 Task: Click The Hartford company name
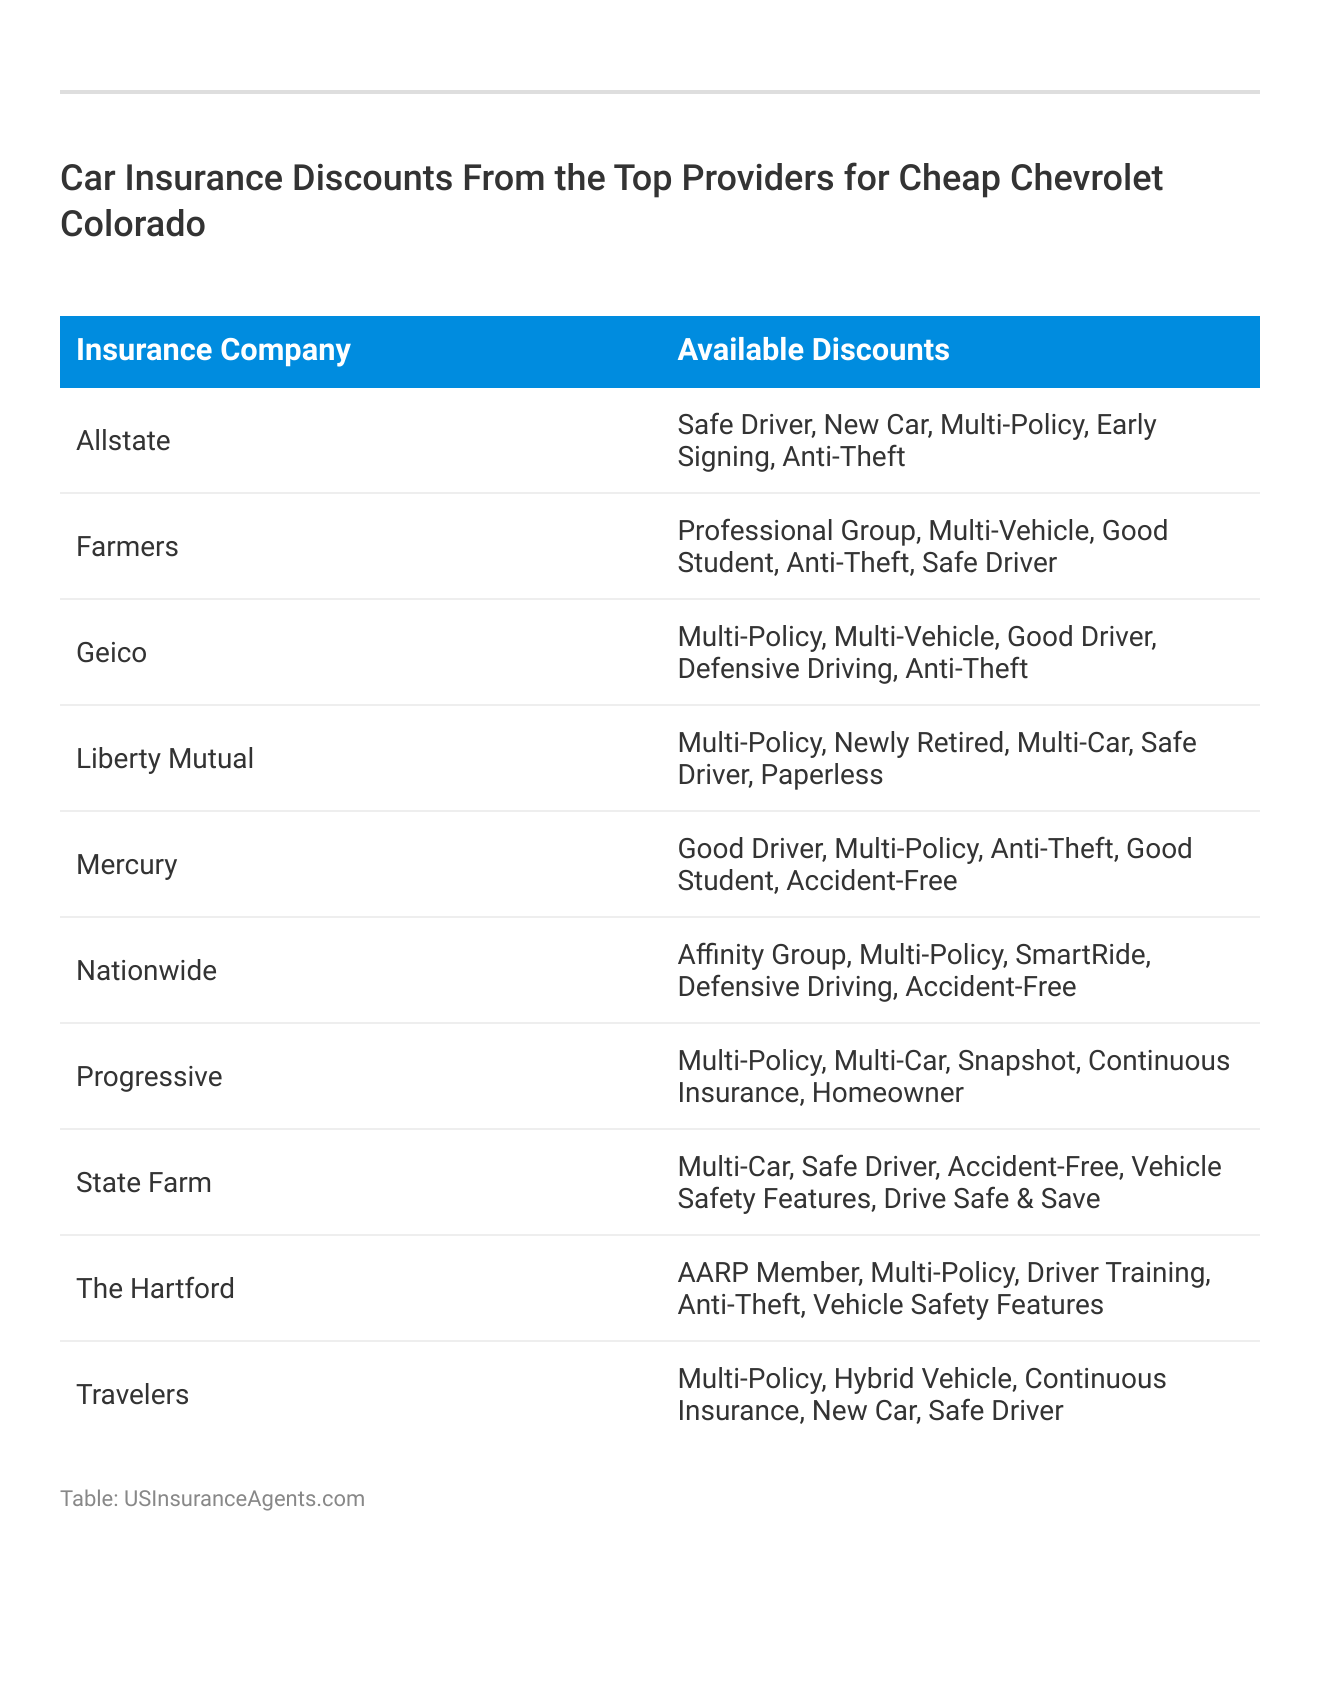point(156,1289)
